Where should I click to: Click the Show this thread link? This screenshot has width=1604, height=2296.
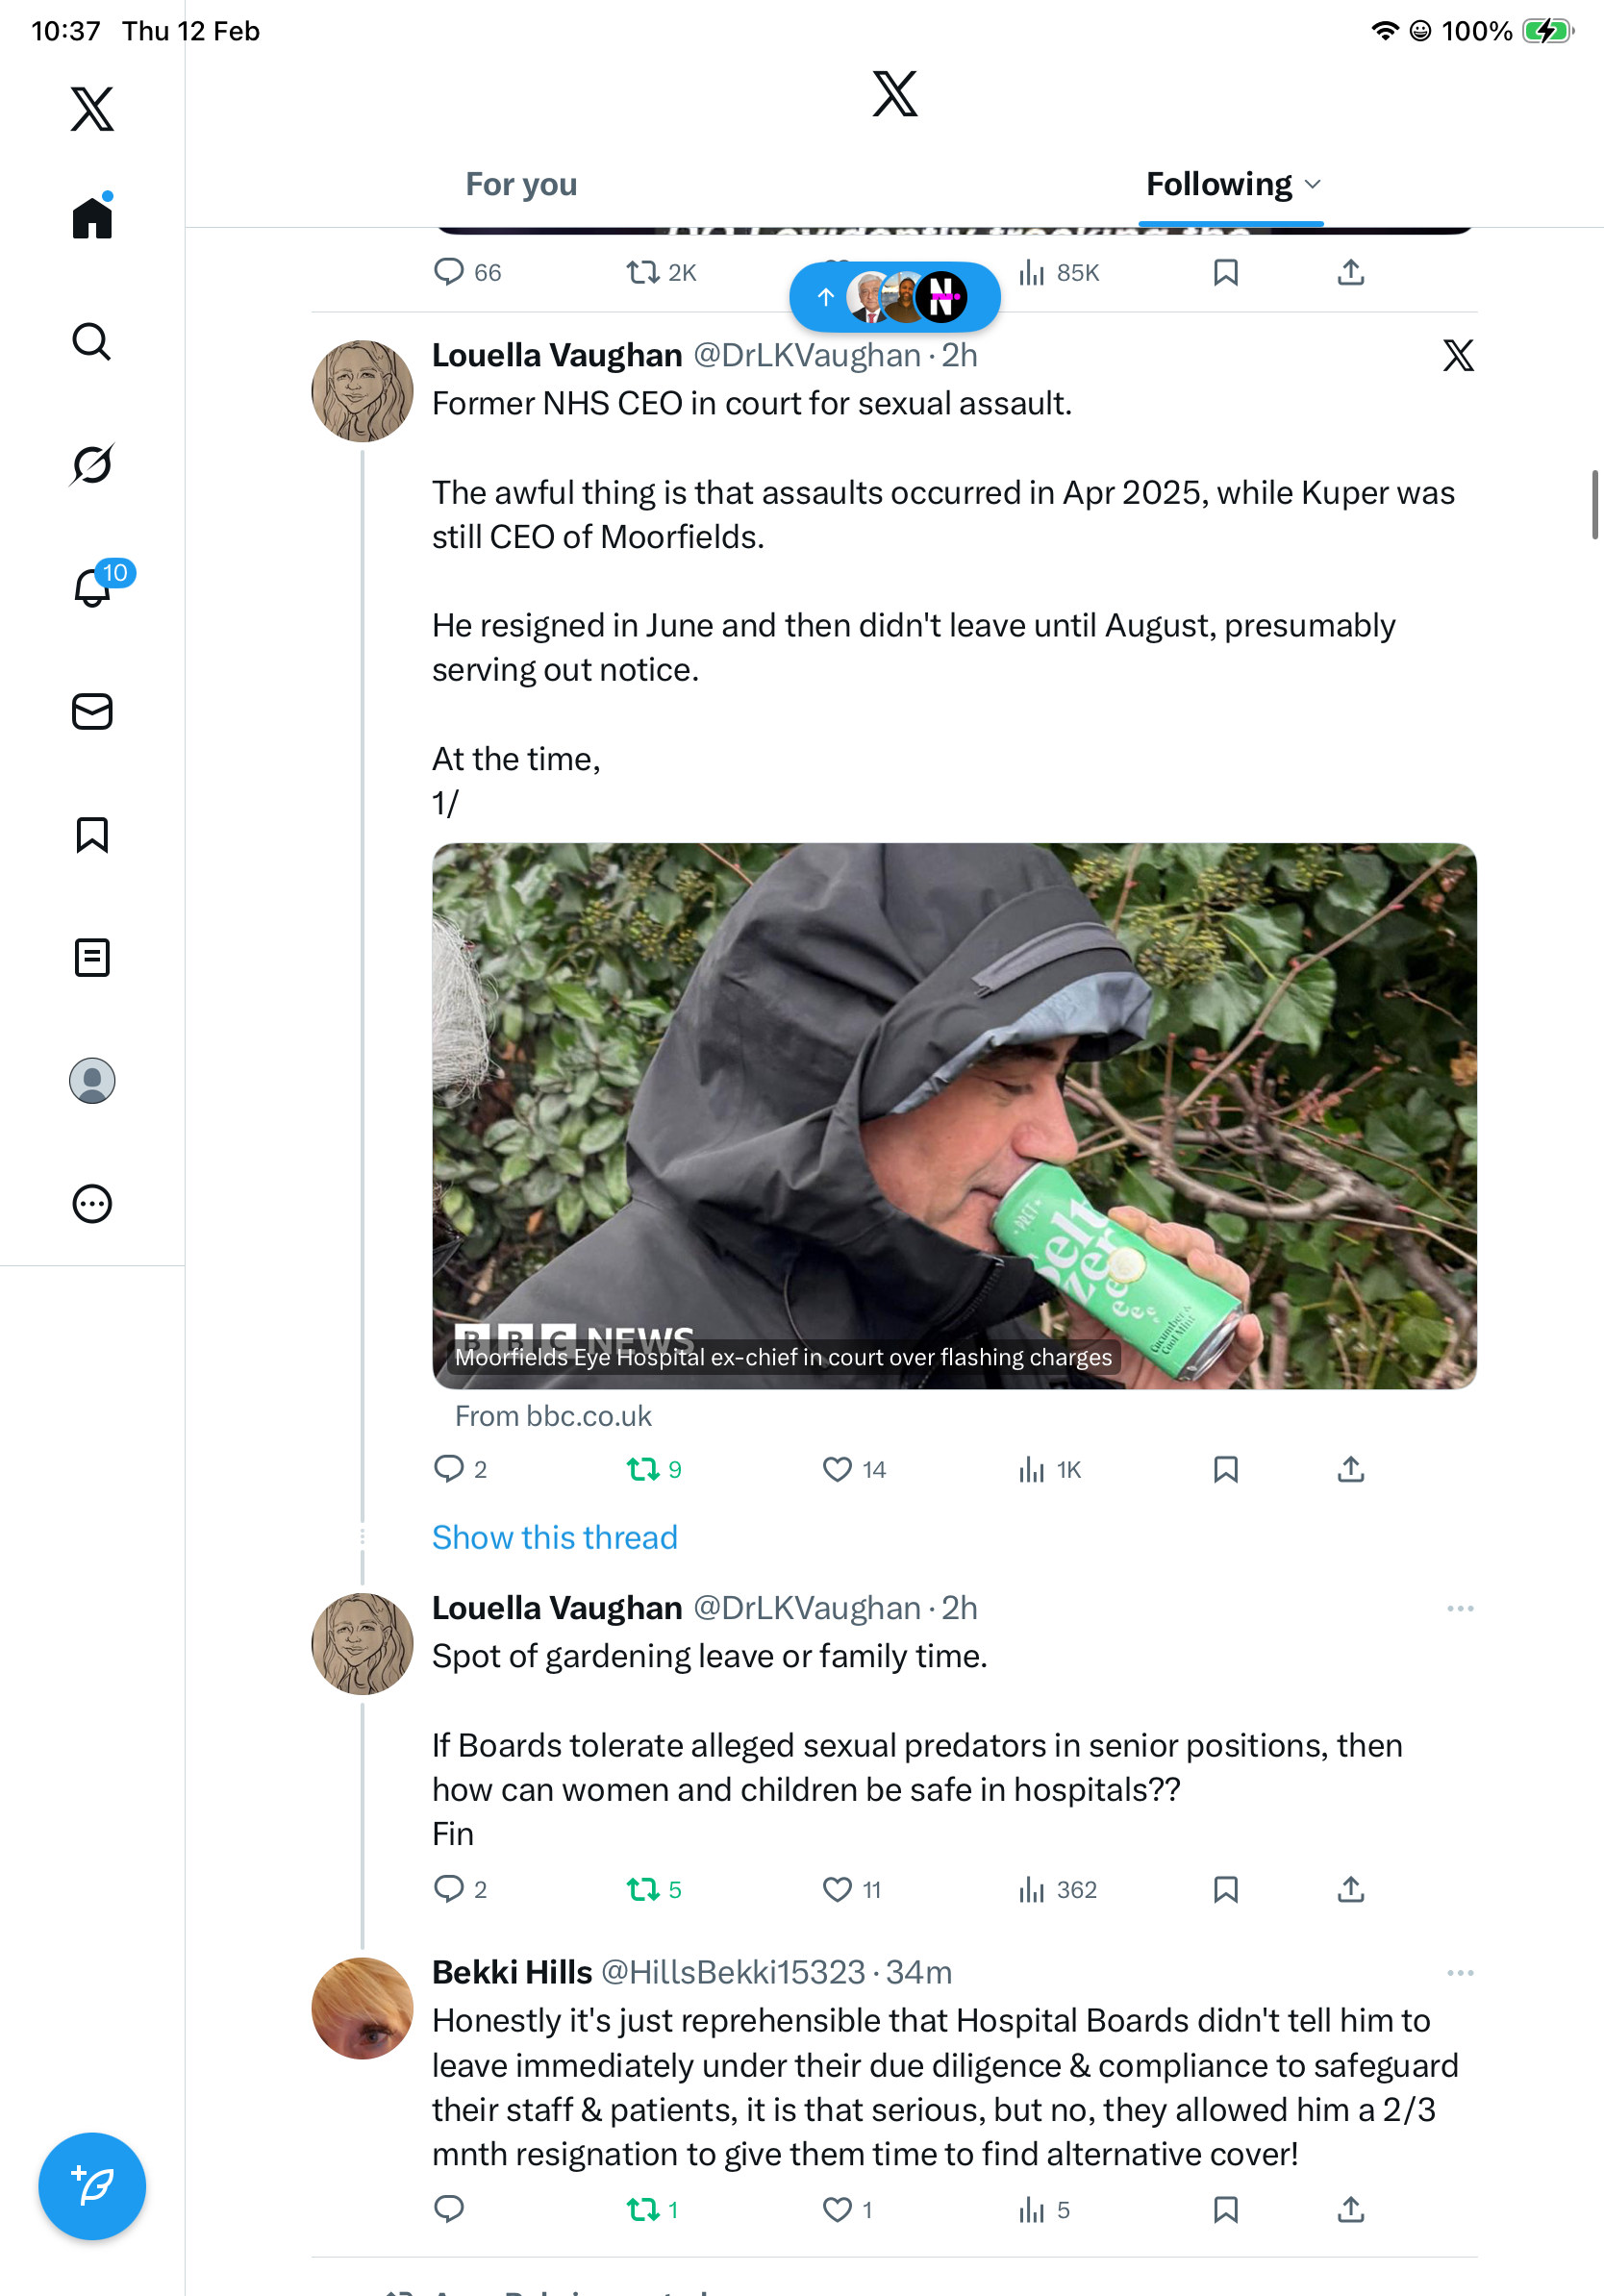coord(555,1537)
